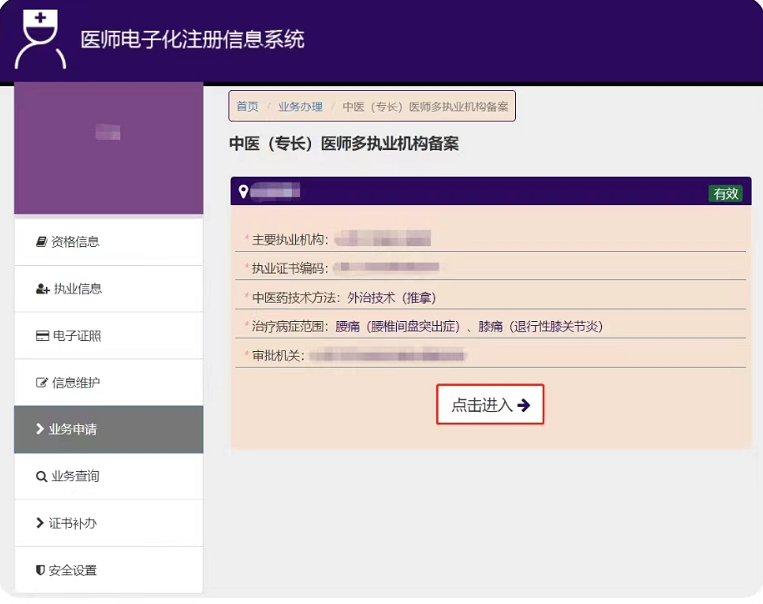Click the shield icon beside 安全设置
This screenshot has width=763, height=604.
(x=41, y=571)
